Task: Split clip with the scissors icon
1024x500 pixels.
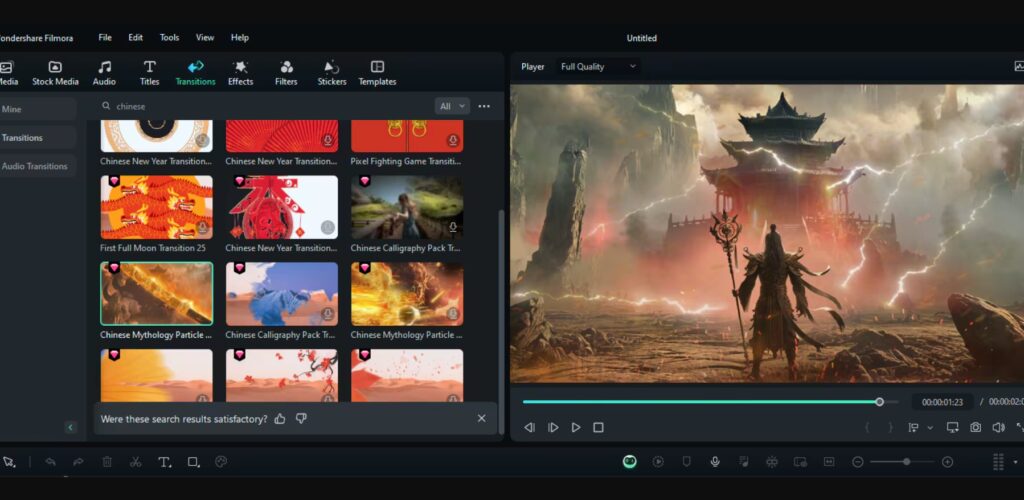Action: click(135, 462)
